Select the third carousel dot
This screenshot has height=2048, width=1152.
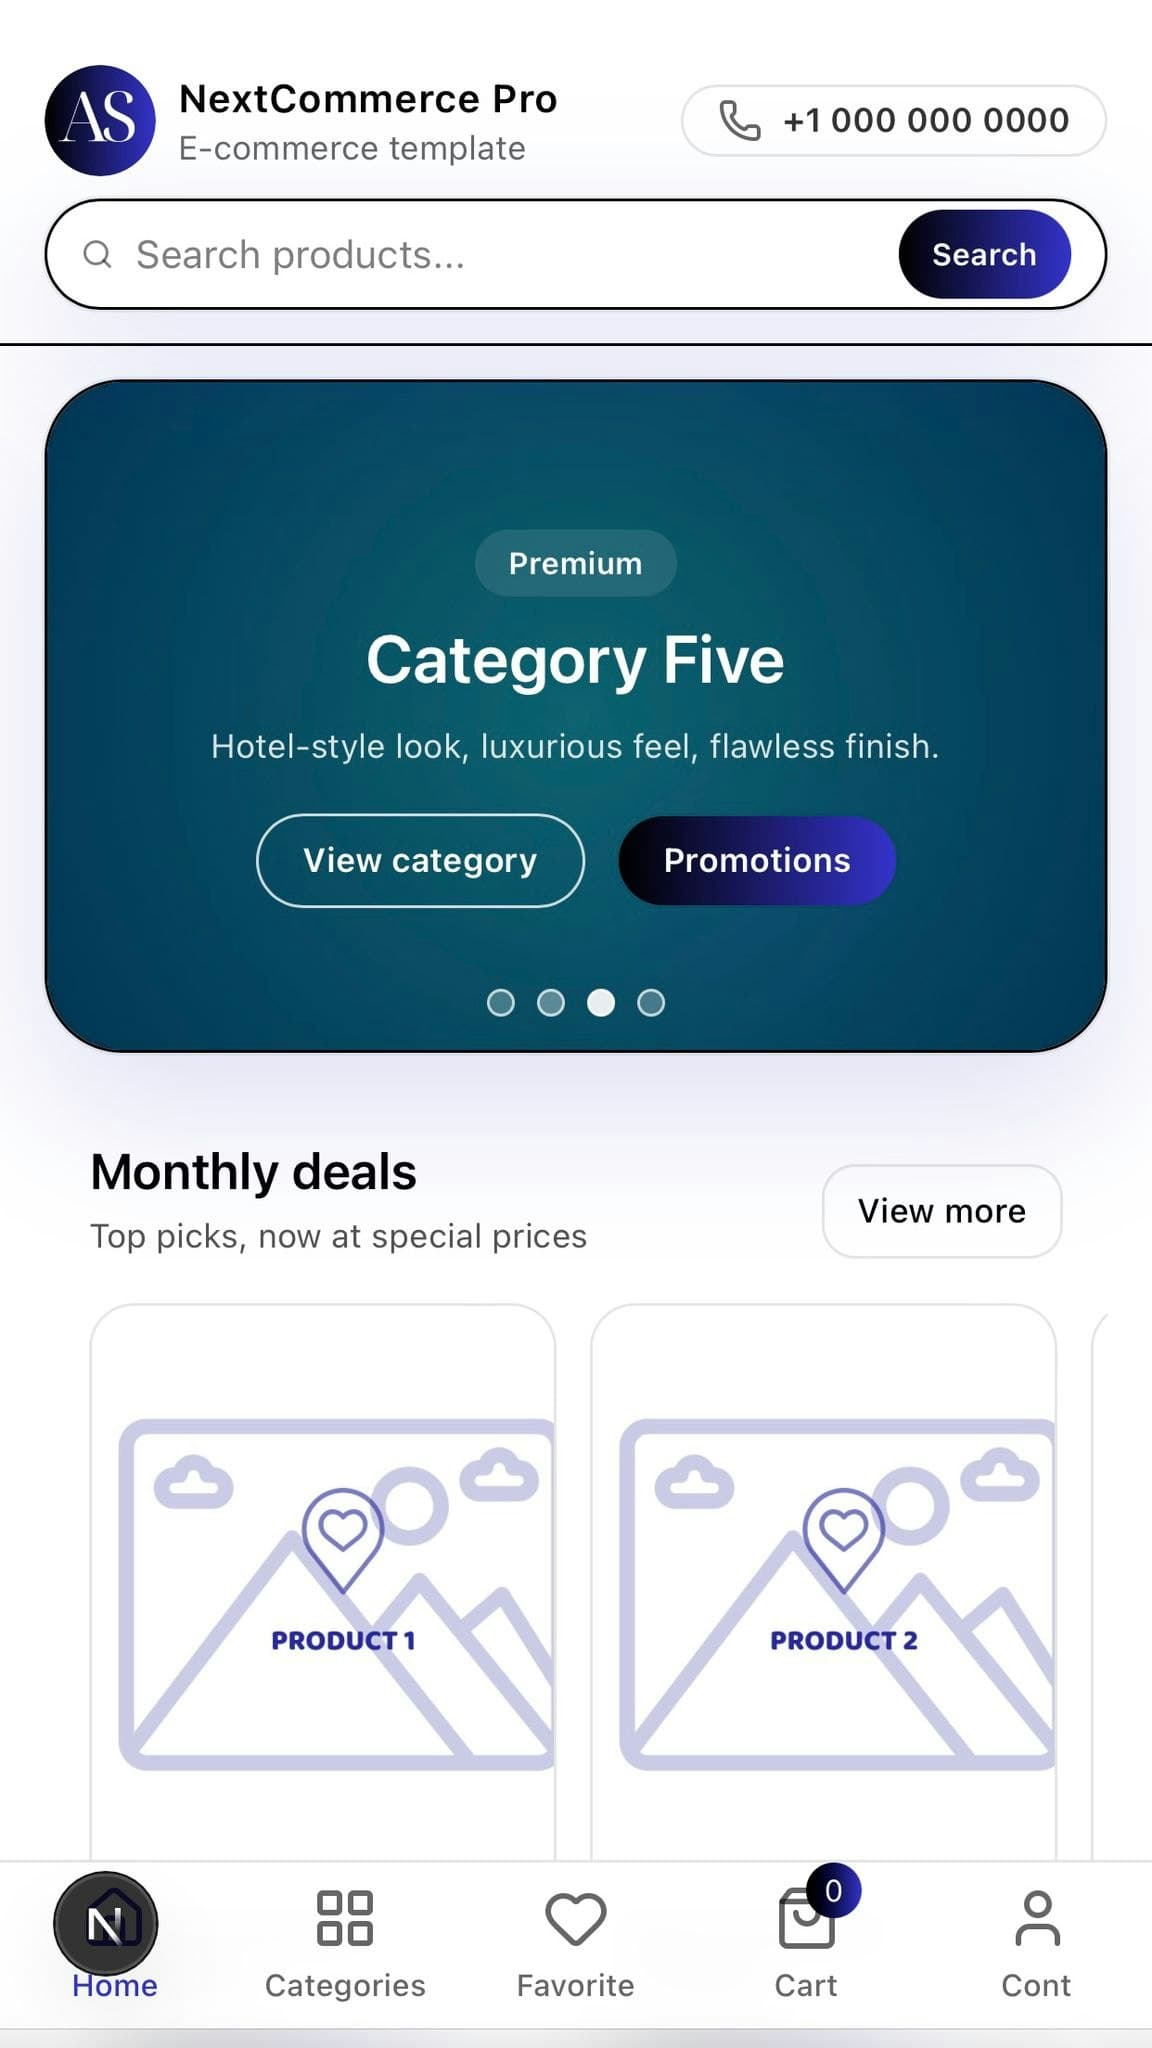pos(601,1002)
